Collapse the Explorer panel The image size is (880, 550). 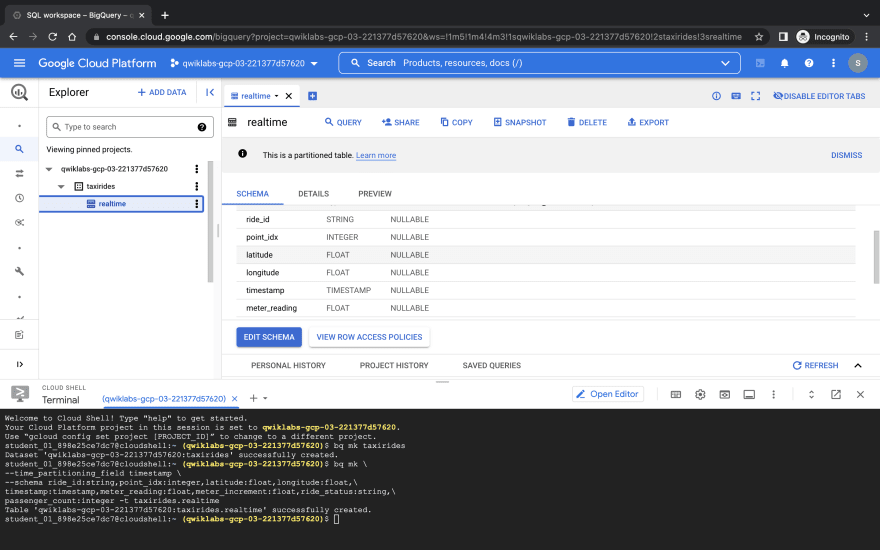210,92
